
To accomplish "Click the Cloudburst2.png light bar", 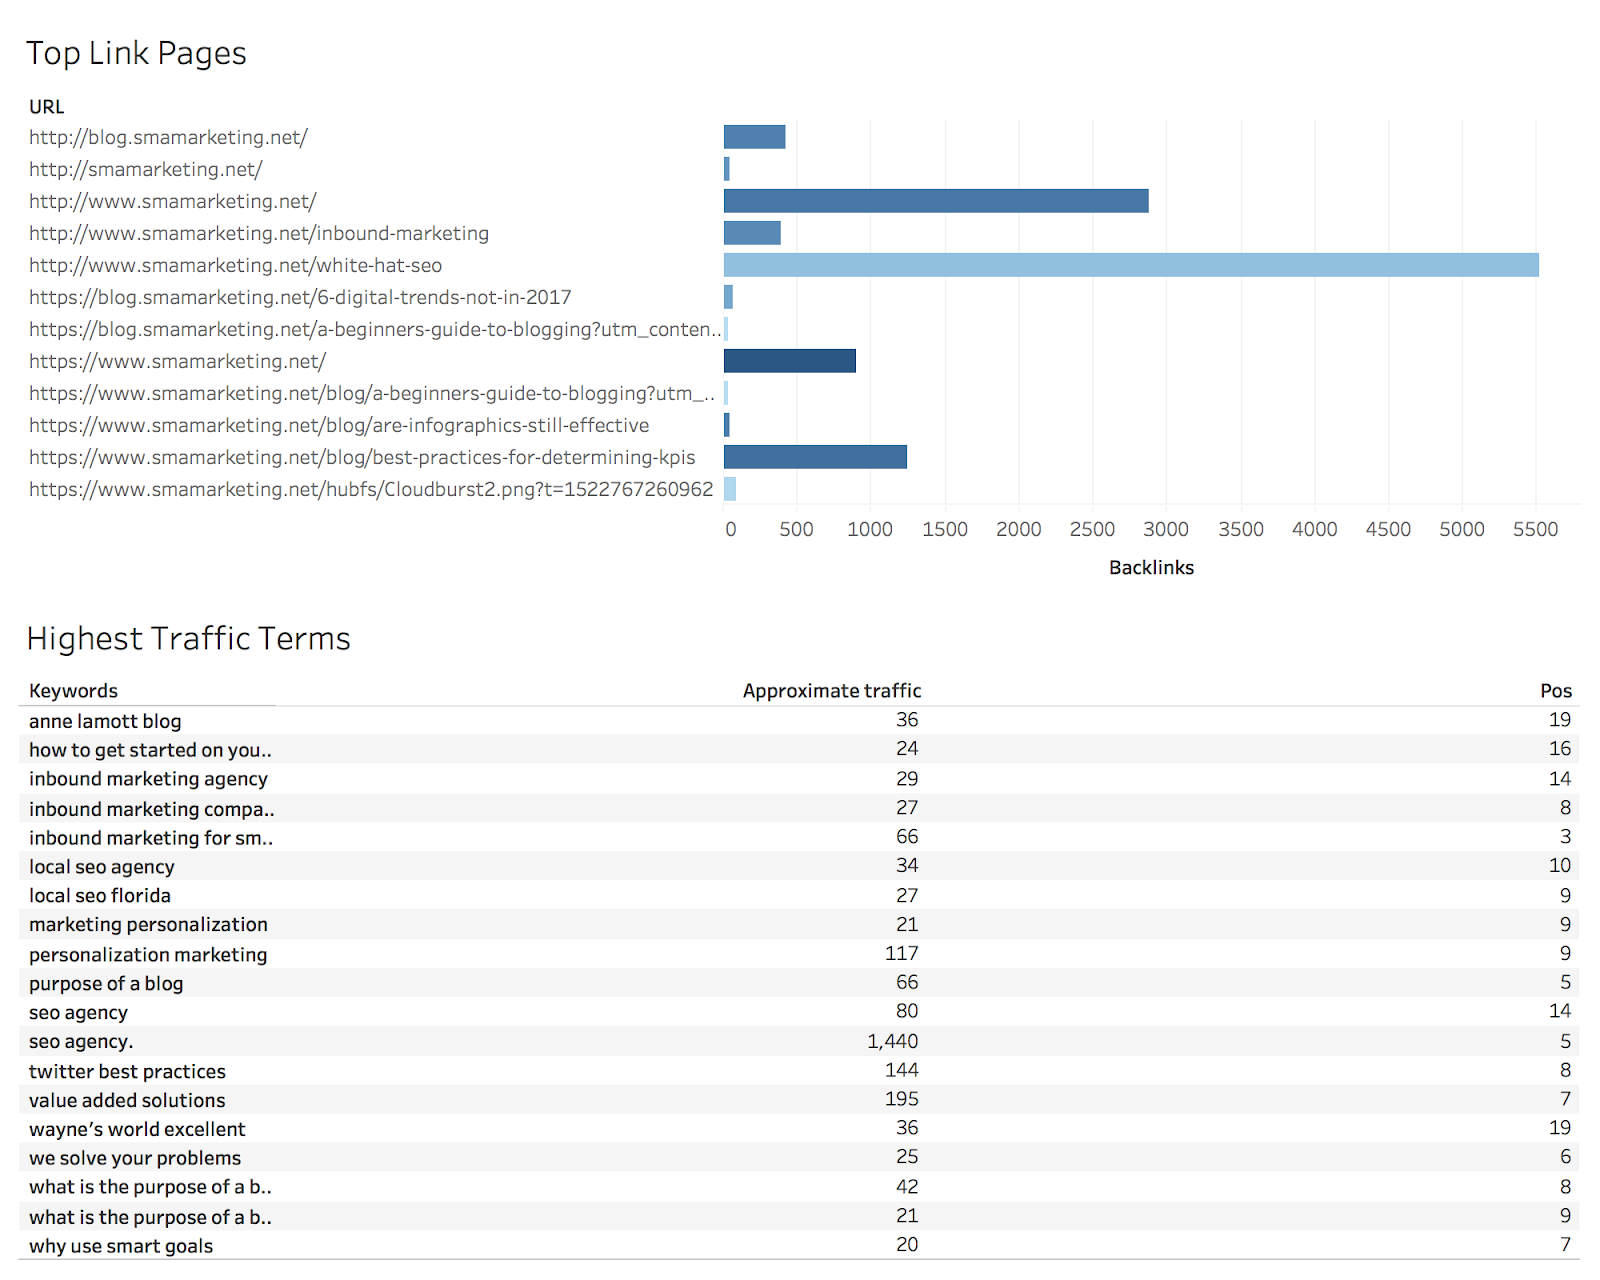I will (730, 489).
